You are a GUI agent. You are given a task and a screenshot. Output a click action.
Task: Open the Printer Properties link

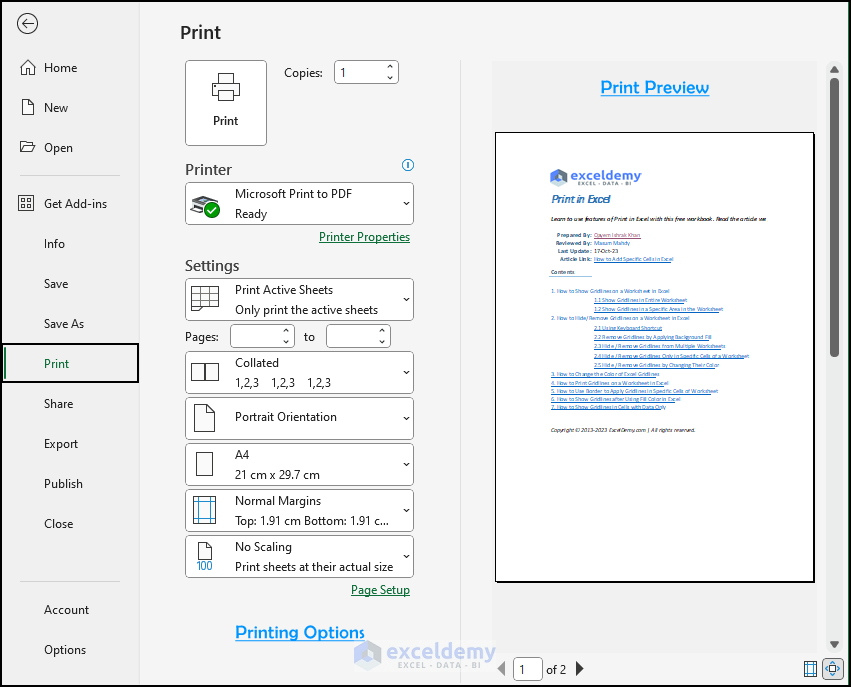(x=364, y=237)
